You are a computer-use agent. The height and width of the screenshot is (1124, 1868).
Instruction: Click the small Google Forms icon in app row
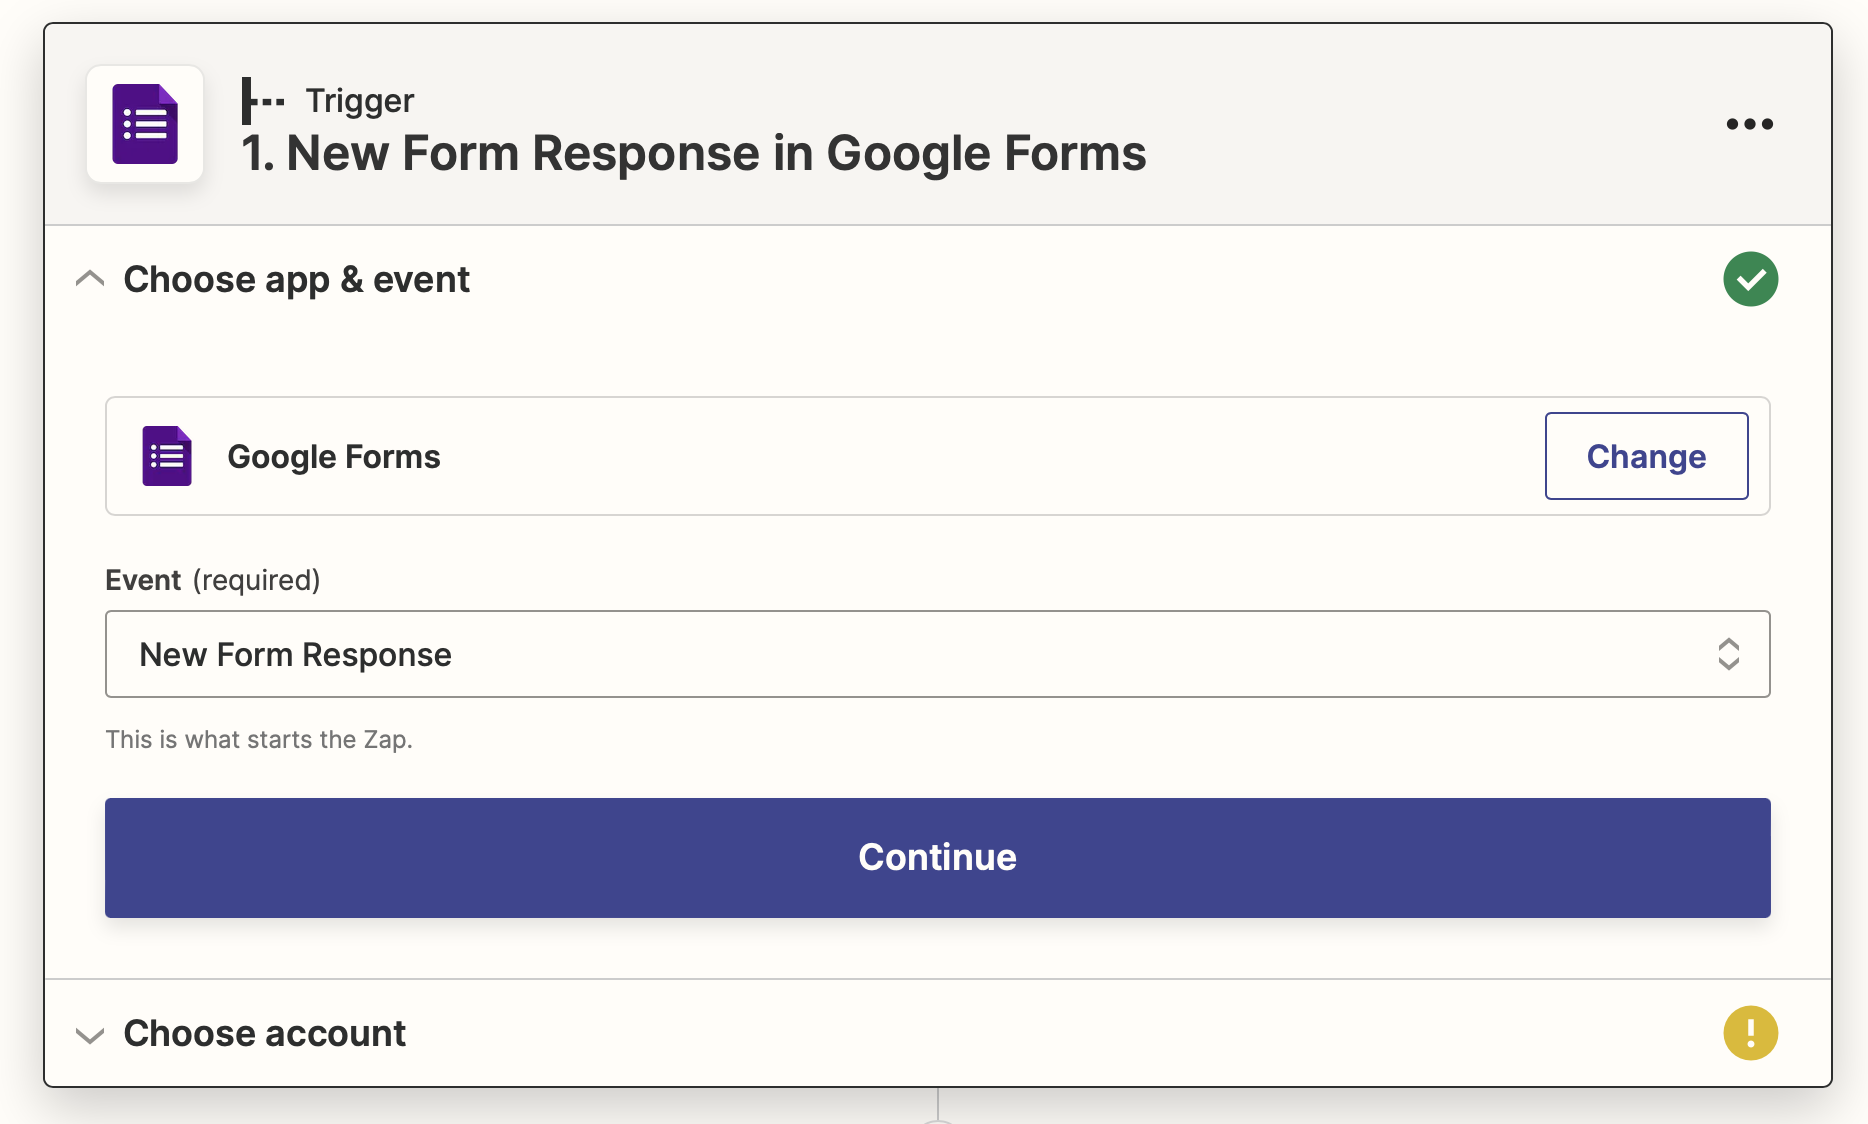(x=167, y=457)
